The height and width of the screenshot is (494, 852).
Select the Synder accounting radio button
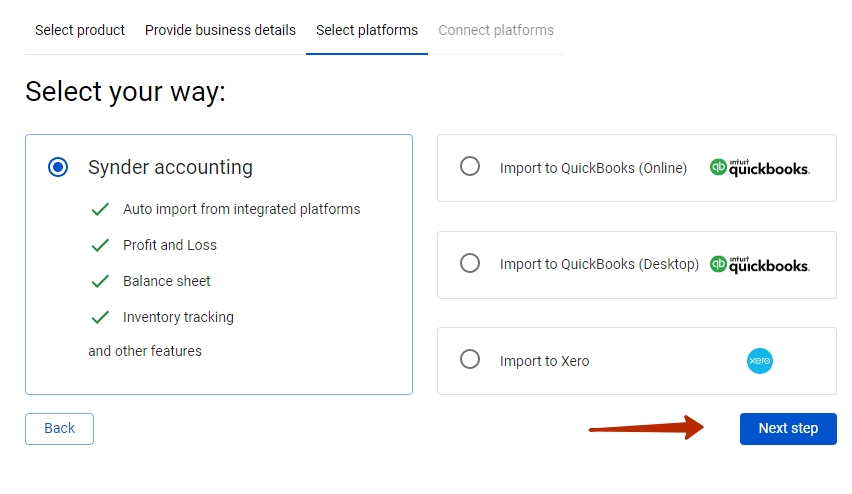click(x=58, y=167)
